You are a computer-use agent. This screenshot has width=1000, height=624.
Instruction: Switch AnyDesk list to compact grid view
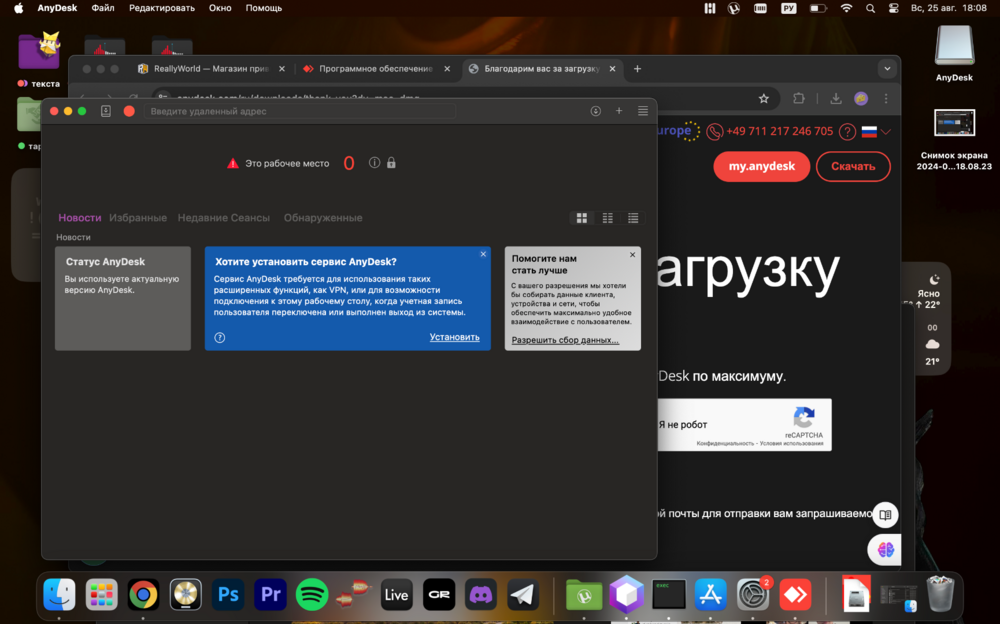(x=607, y=218)
